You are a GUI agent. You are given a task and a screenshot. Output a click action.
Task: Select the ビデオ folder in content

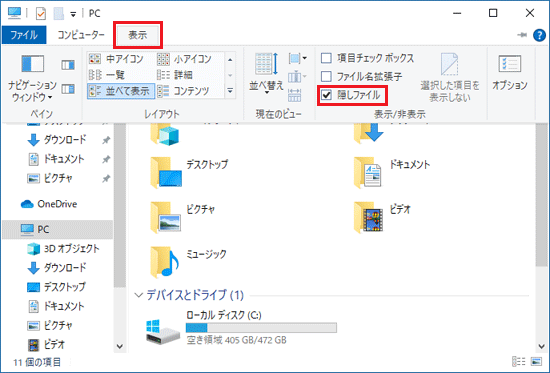coord(382,218)
